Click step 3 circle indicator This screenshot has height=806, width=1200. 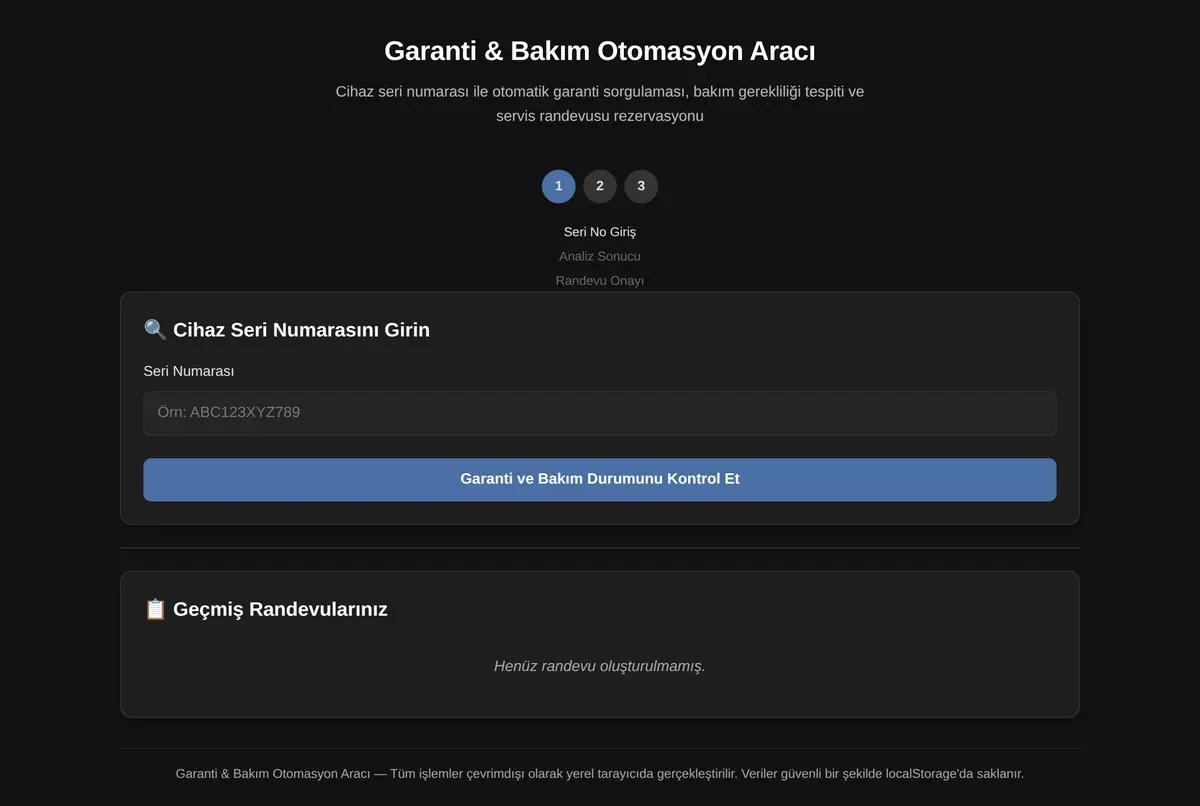coord(641,186)
